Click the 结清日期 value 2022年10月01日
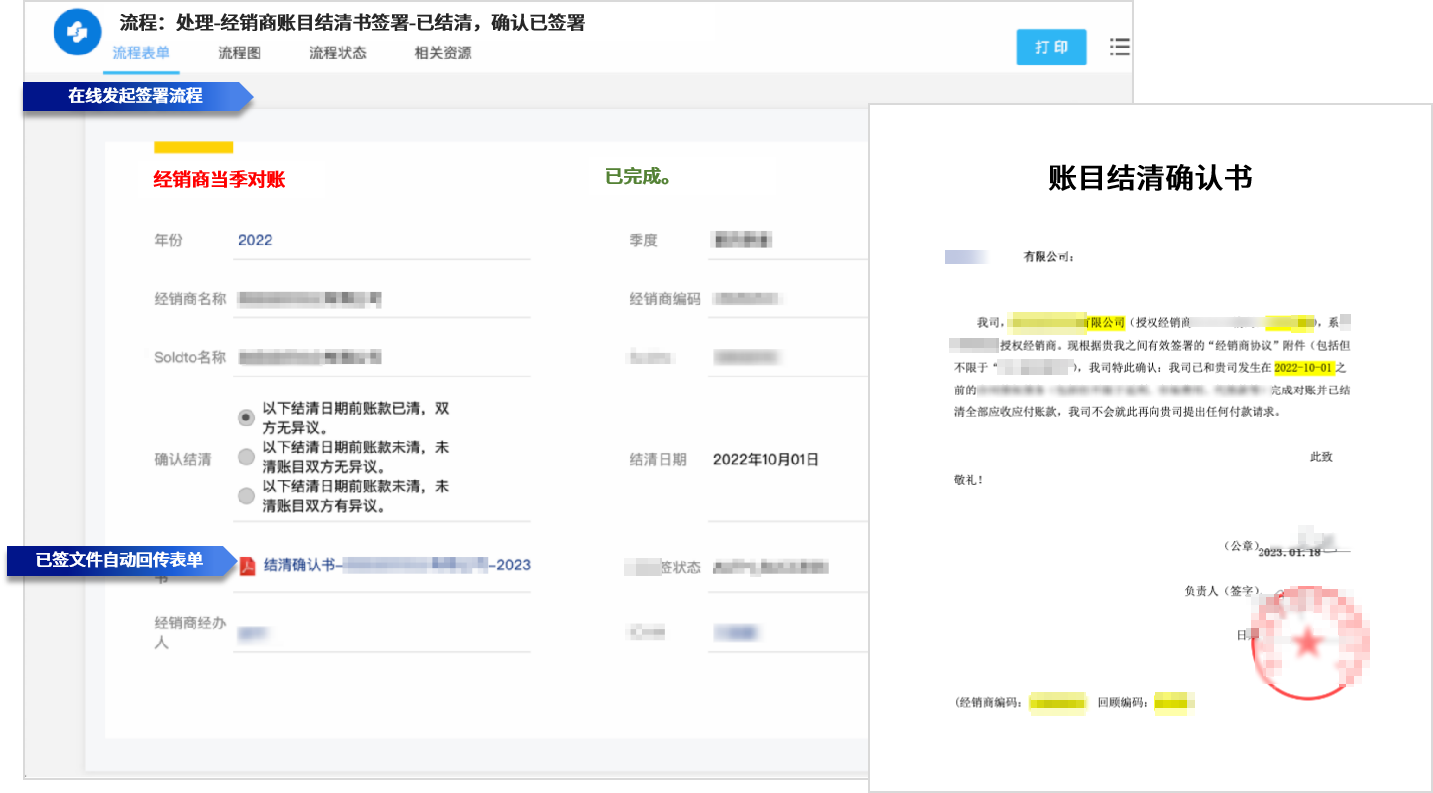This screenshot has width=1433, height=793. coord(766,459)
